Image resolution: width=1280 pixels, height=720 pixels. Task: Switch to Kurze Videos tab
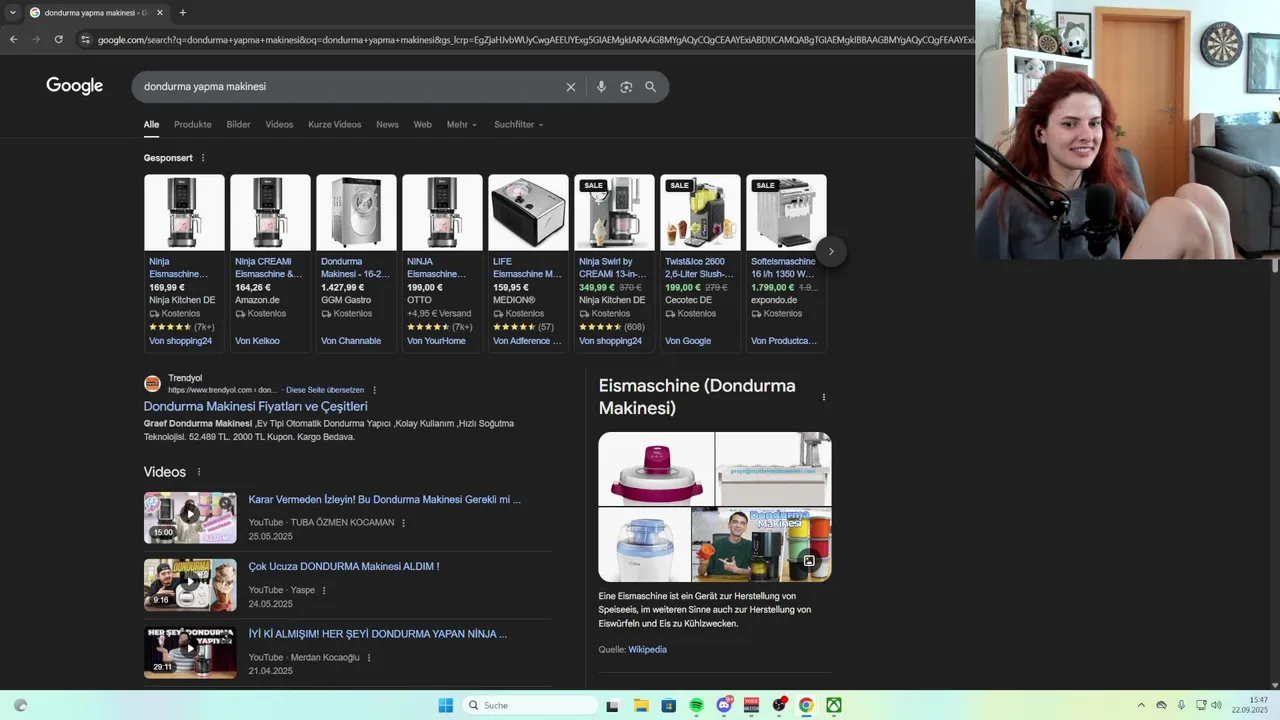click(x=335, y=125)
